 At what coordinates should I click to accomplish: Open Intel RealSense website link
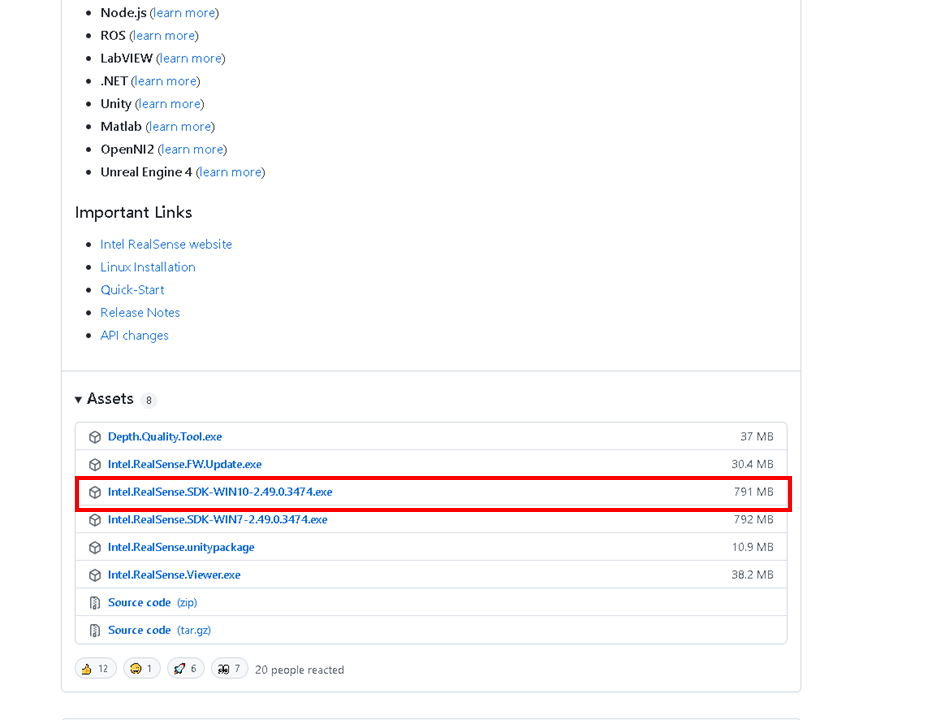pyautogui.click(x=166, y=244)
